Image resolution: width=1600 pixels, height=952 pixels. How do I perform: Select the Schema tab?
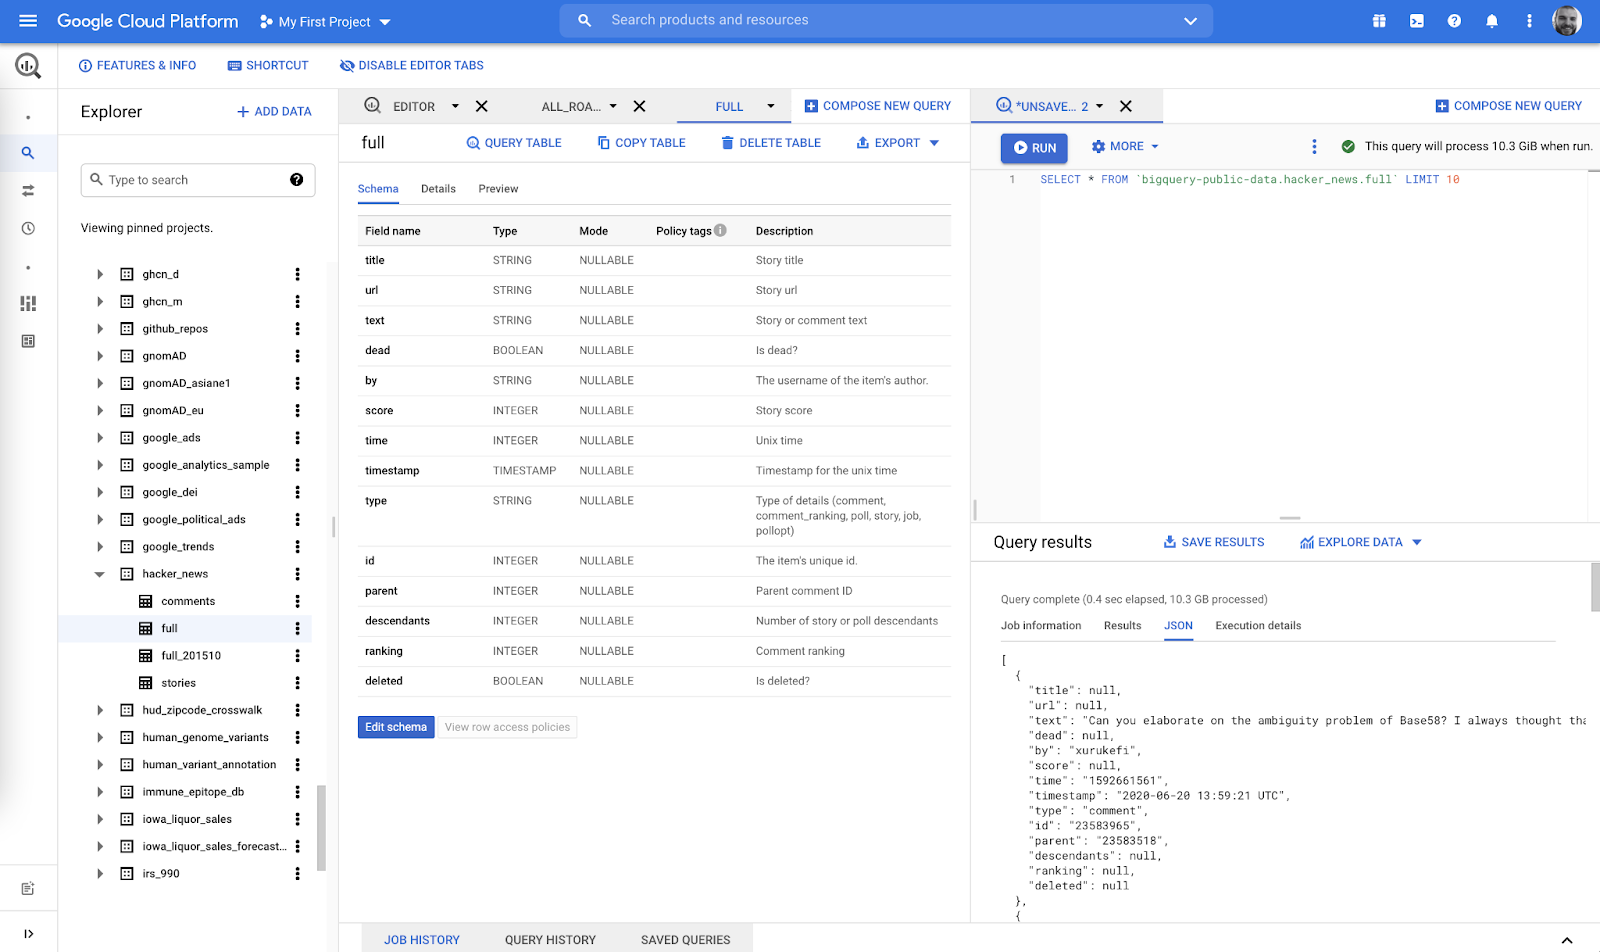[378, 189]
